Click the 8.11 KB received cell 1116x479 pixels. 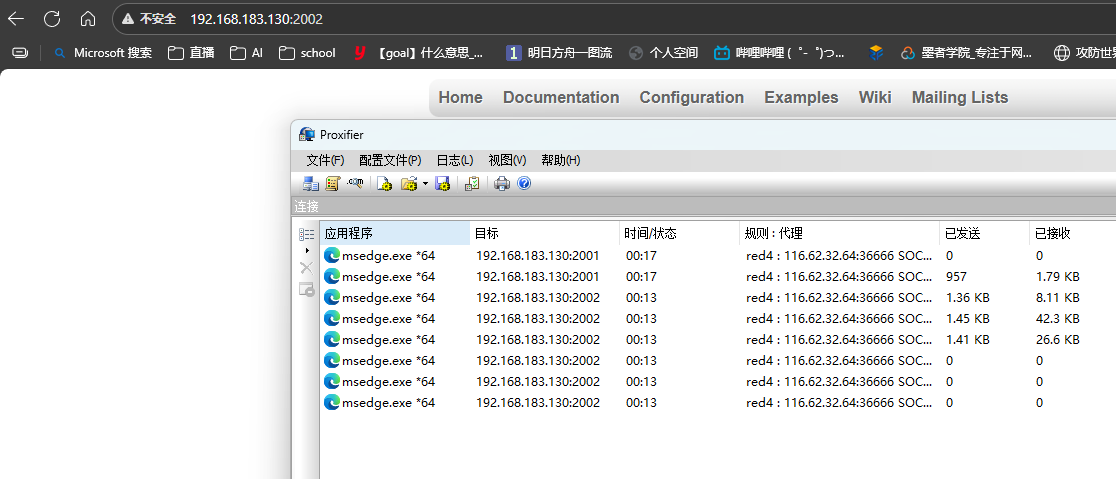pos(1058,297)
